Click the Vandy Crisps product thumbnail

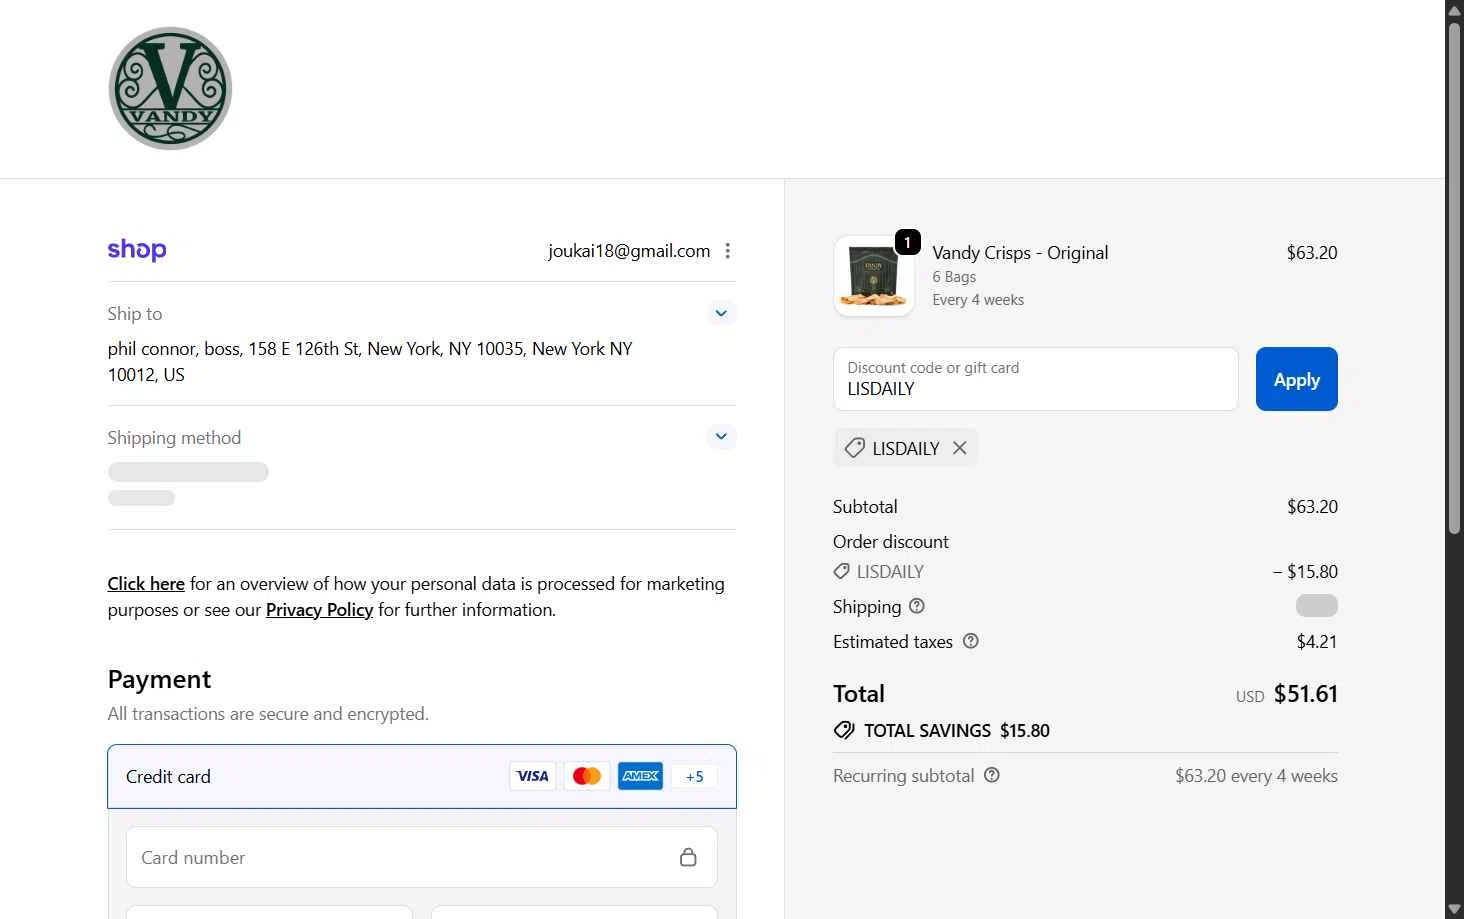click(x=874, y=276)
